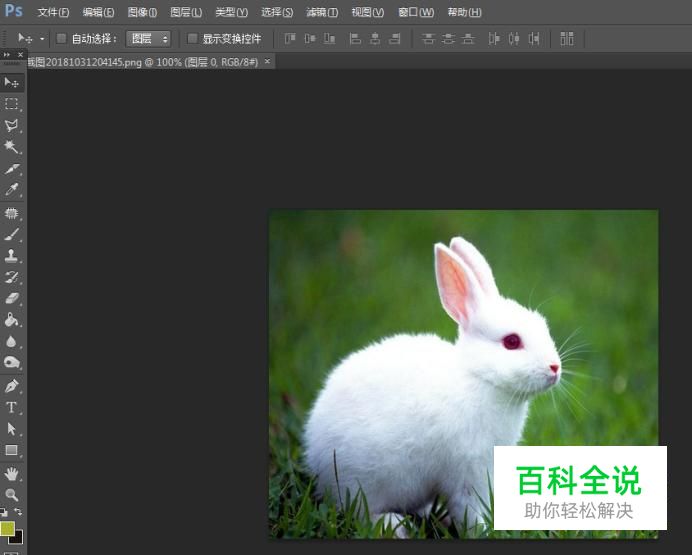This screenshot has width=692, height=555.
Task: Click the foreground color swatch
Action: [8, 528]
